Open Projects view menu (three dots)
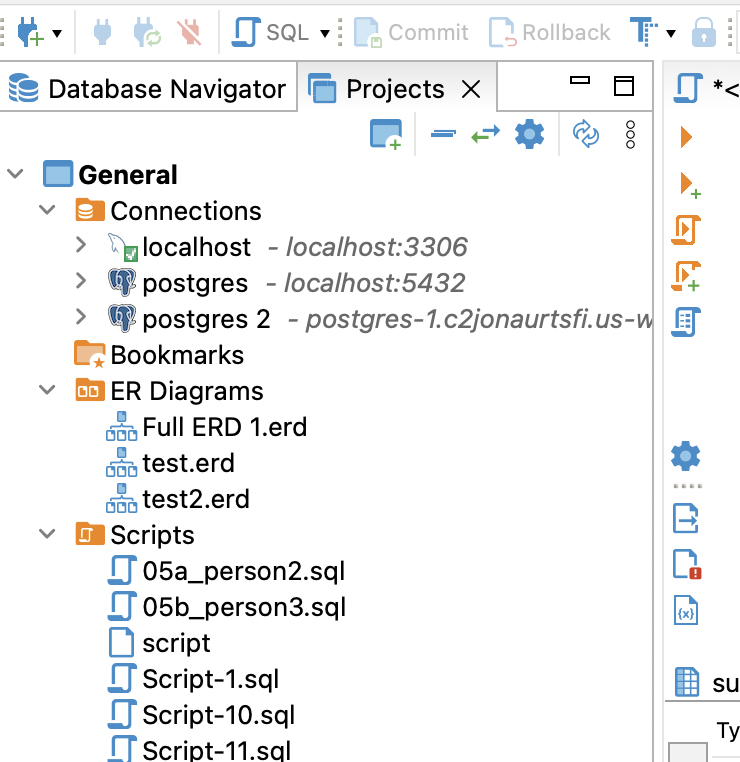 (x=630, y=134)
